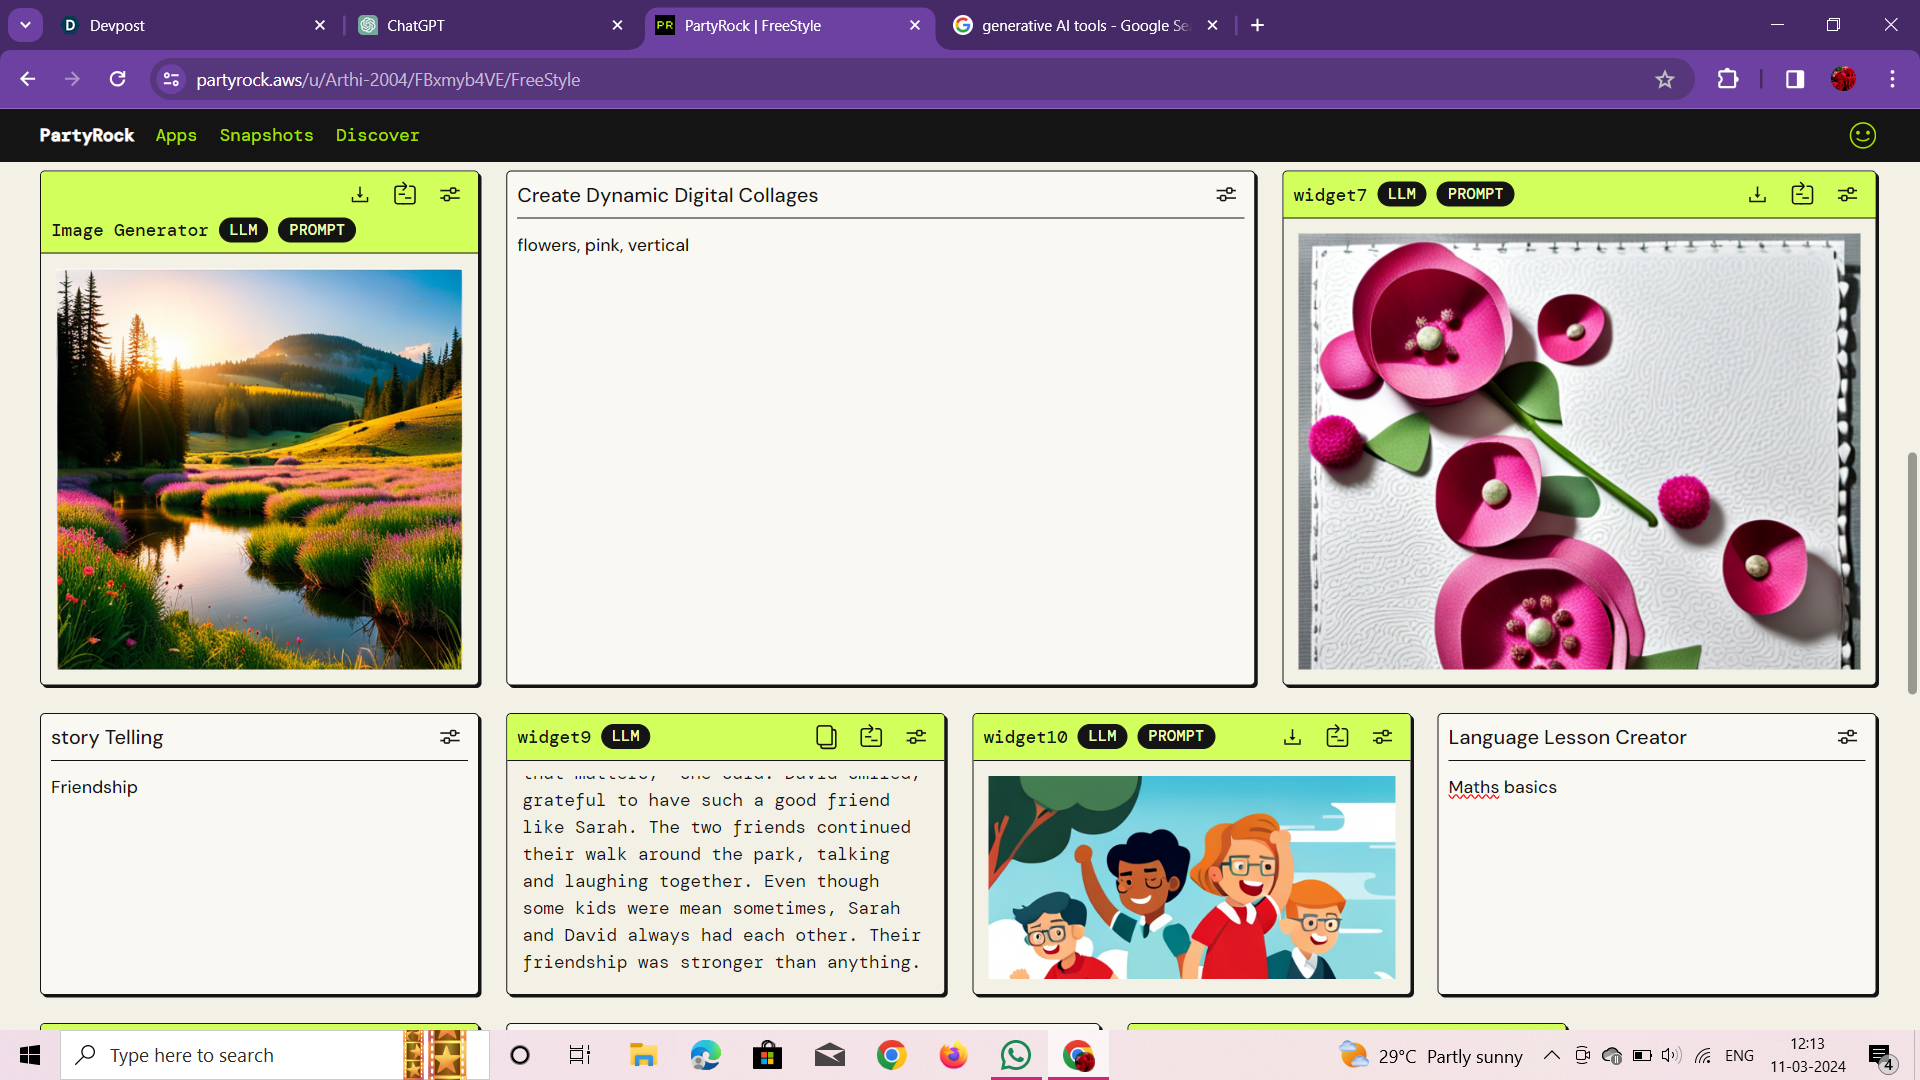Expand the browser tab search dropdown
This screenshot has height=1080, width=1920.
point(25,25)
